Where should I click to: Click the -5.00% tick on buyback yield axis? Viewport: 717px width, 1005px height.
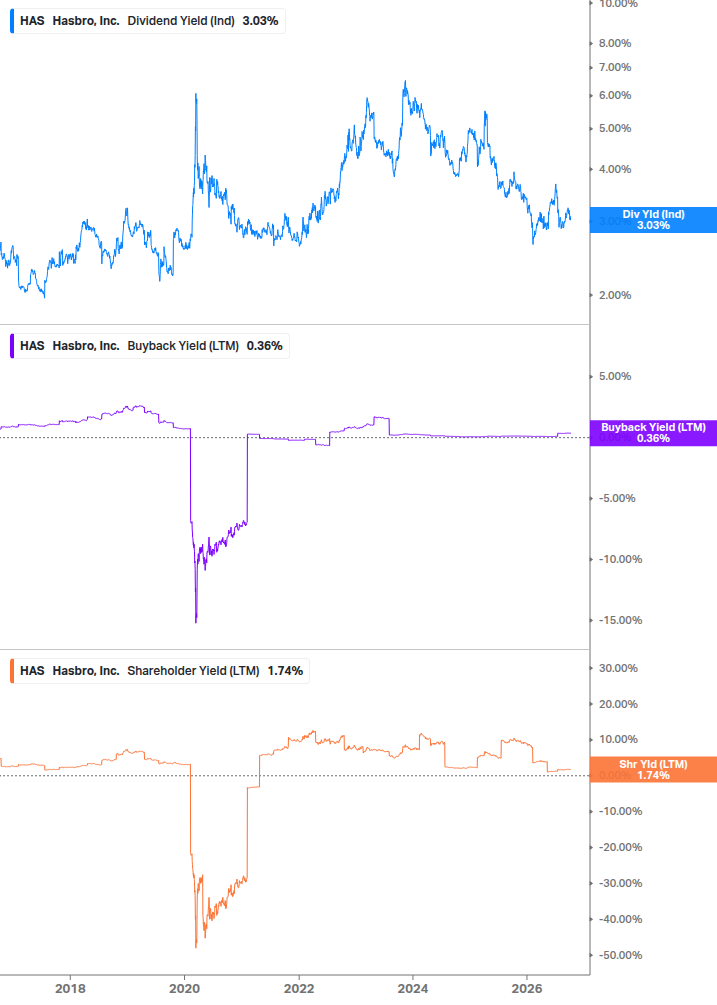pyautogui.click(x=617, y=499)
